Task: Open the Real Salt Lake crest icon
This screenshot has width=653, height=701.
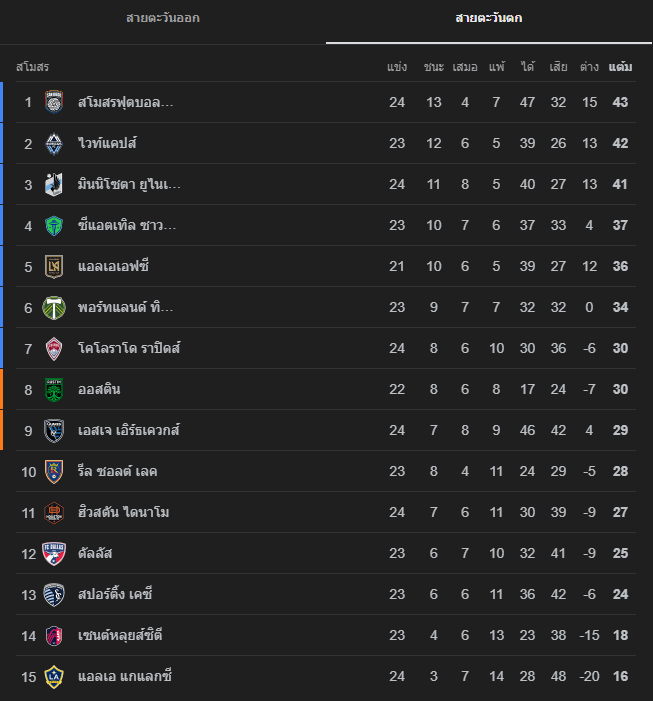Action: 54,472
